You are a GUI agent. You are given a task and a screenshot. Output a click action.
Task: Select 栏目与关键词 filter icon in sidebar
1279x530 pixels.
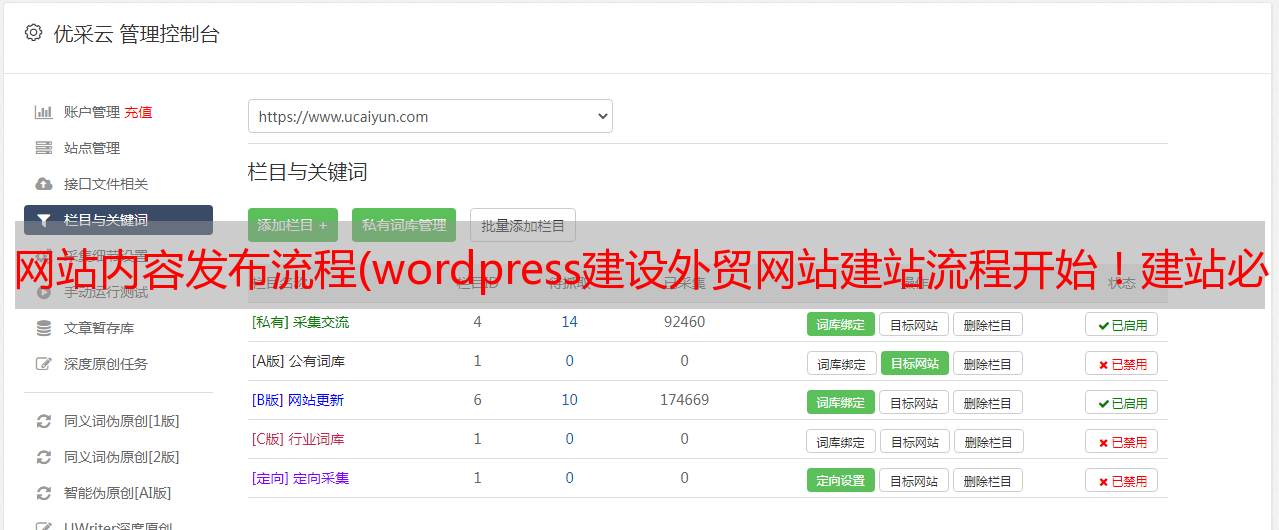click(x=44, y=220)
